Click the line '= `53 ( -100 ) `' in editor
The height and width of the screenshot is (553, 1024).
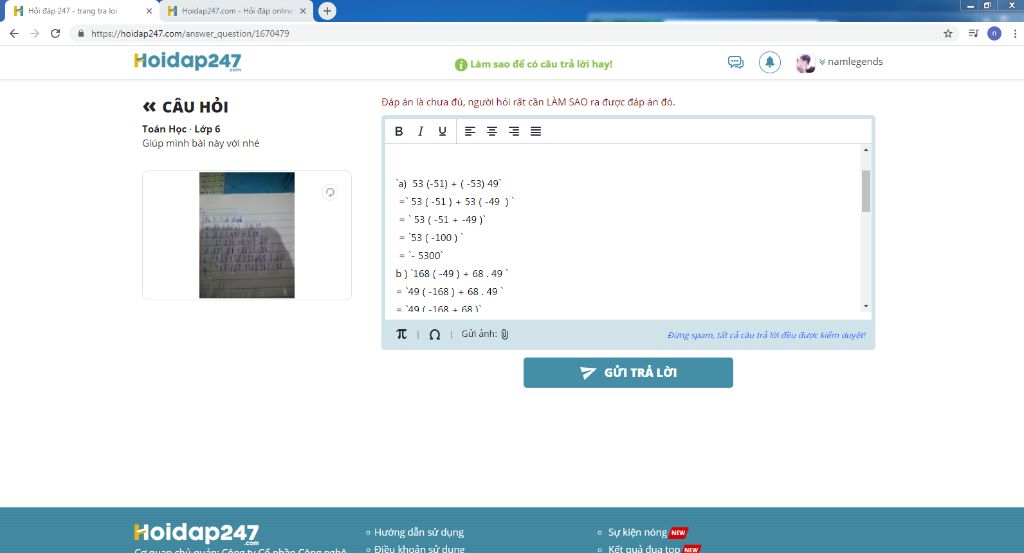click(x=431, y=238)
